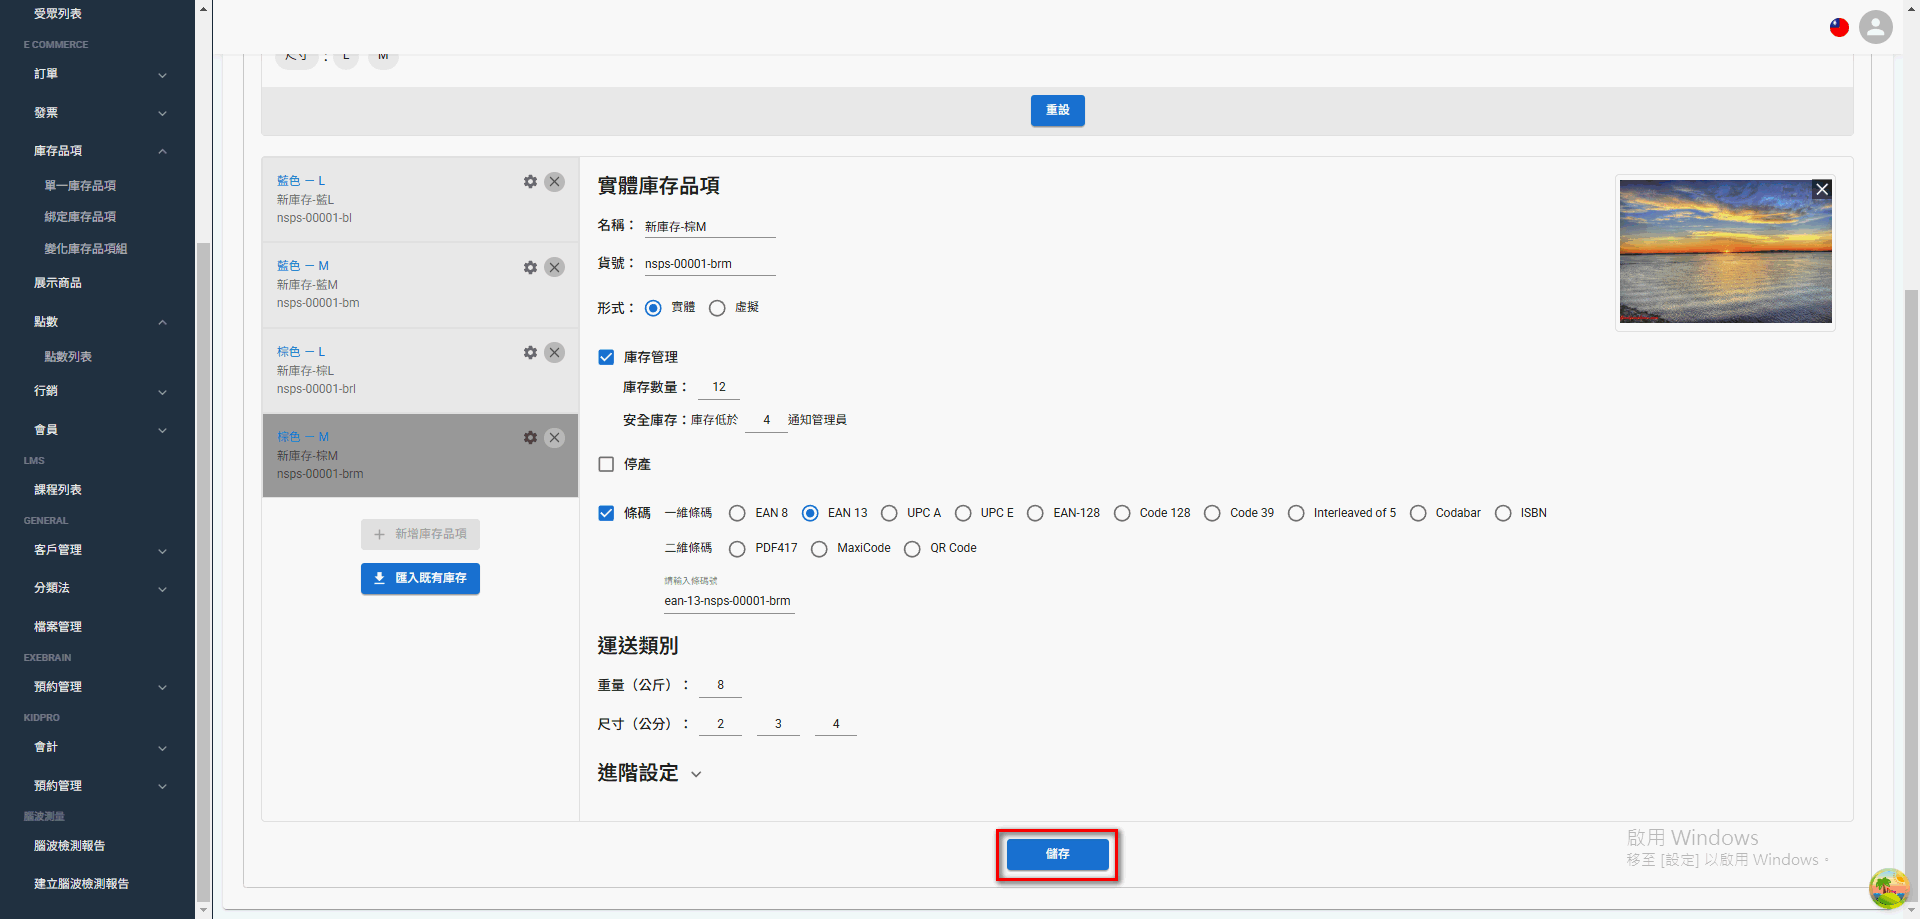1920x919 pixels.
Task: Remove the 棕色 – L variant
Action: click(x=554, y=353)
